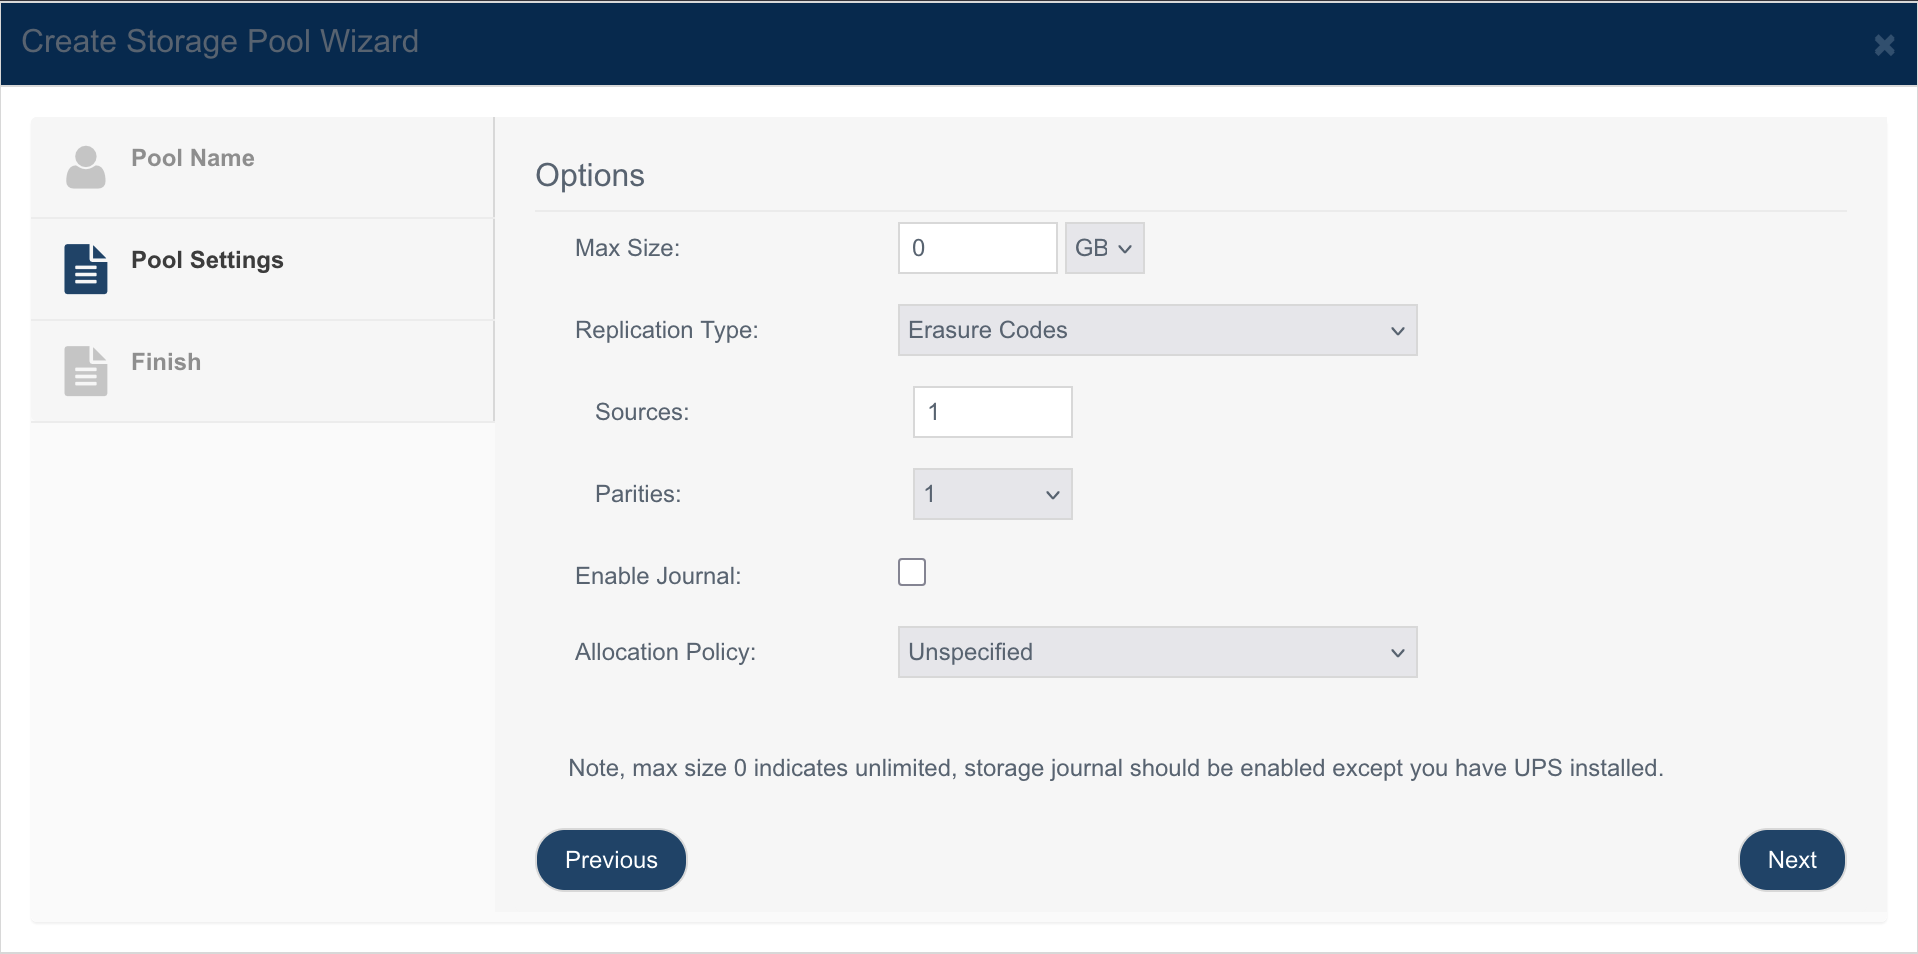
Task: Click the Pool Name user silhouette icon
Action: 86,167
